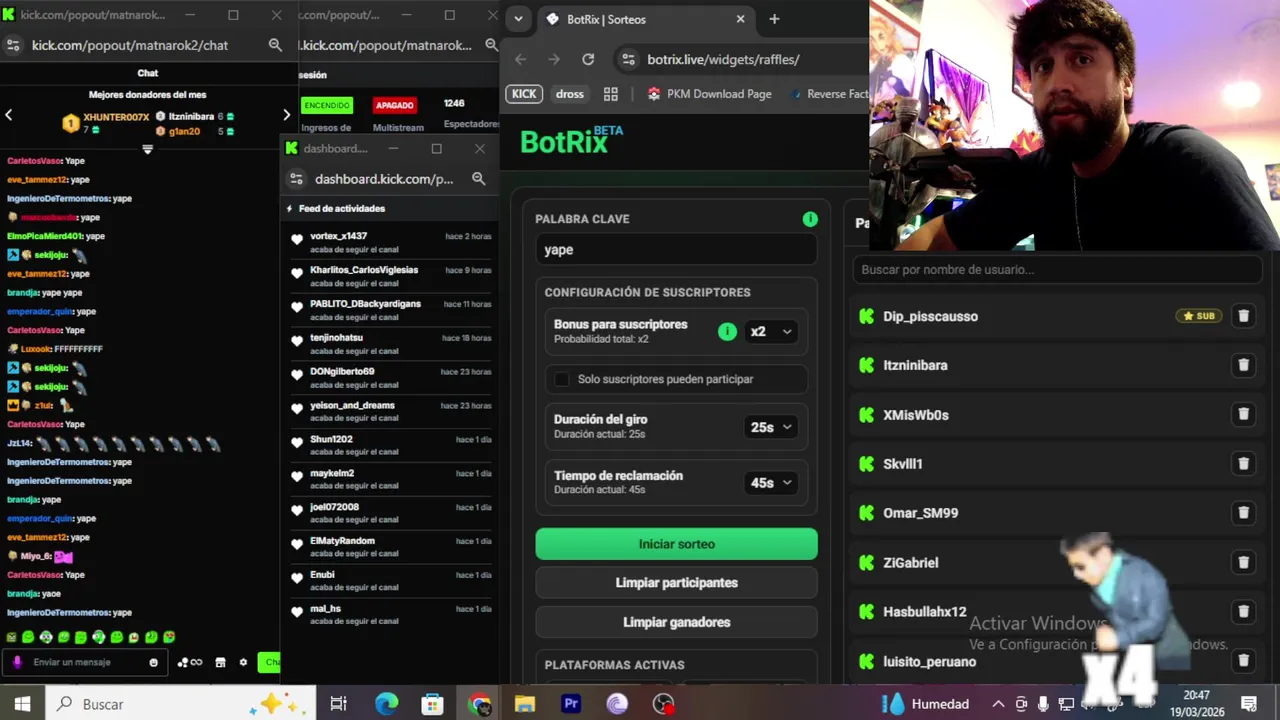Open Premiere Pro from taskbar

pos(571,704)
